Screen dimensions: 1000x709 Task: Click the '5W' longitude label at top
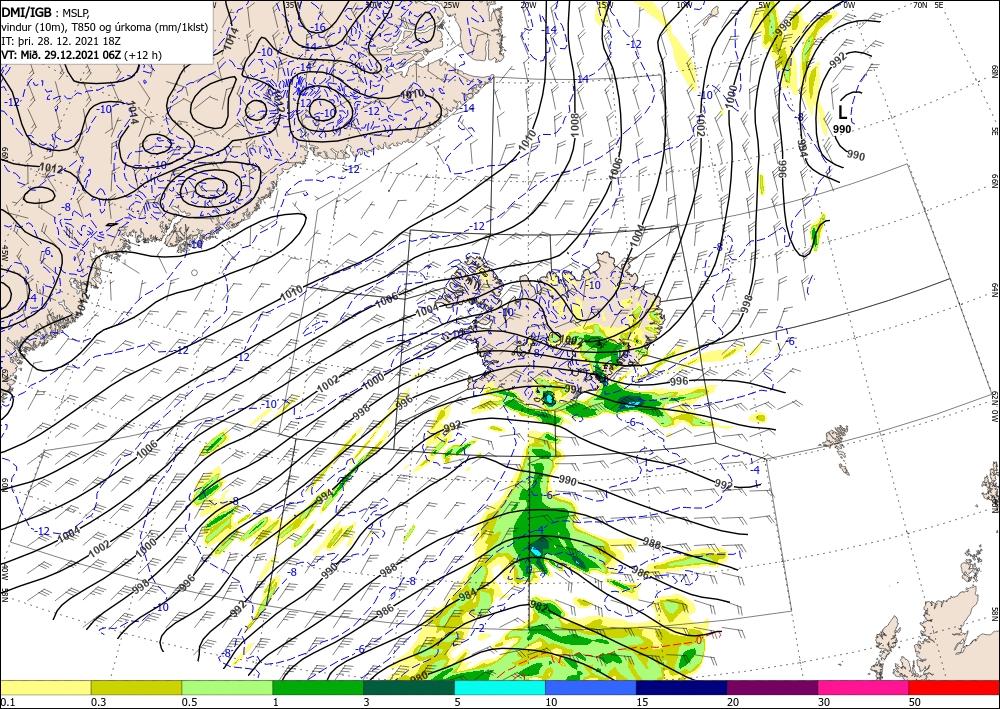pyautogui.click(x=764, y=5)
